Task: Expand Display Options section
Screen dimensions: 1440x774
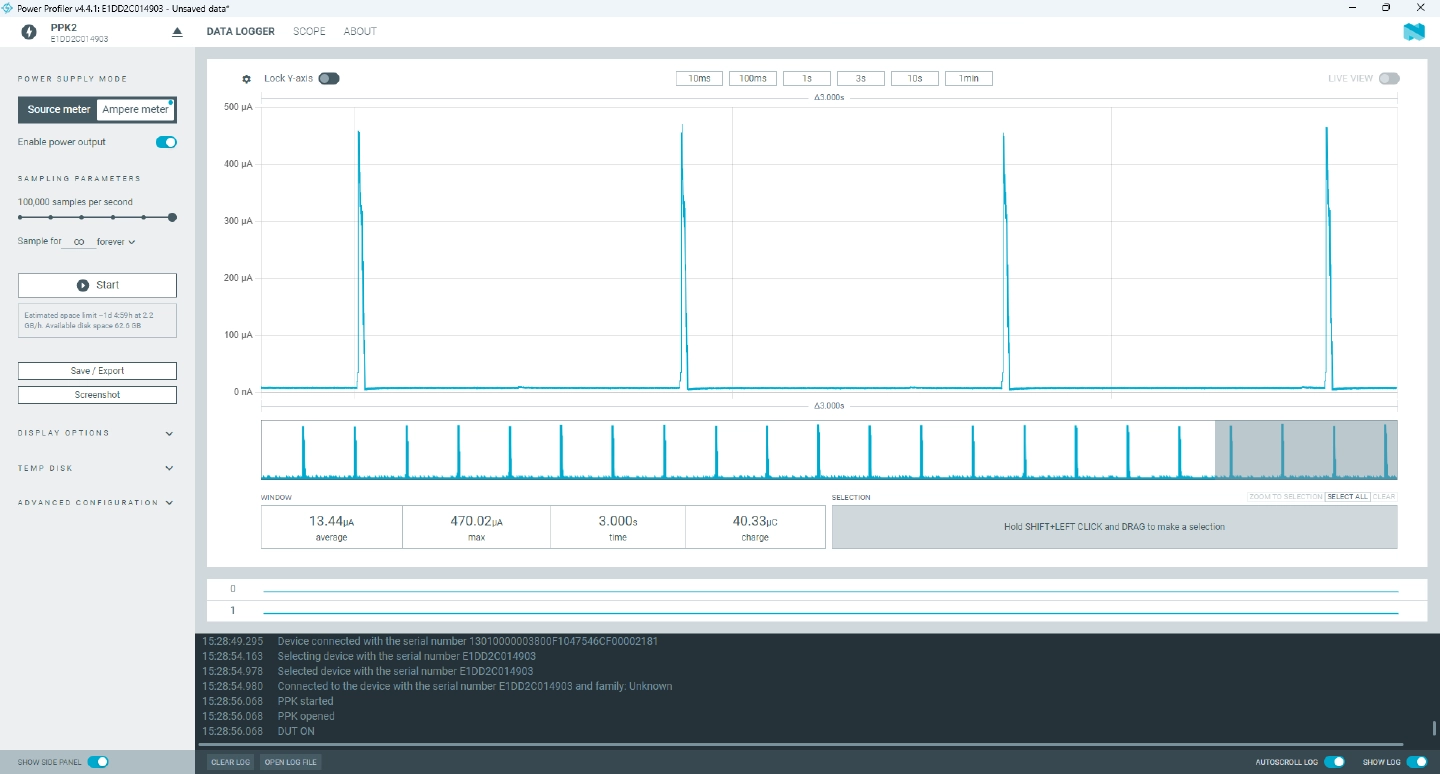Action: pyautogui.click(x=97, y=433)
